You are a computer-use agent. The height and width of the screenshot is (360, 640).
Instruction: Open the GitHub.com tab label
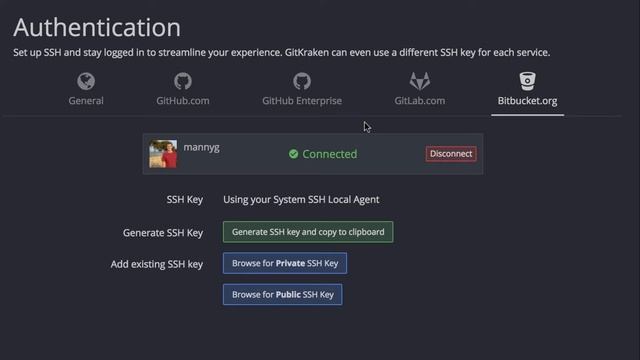click(x=183, y=100)
